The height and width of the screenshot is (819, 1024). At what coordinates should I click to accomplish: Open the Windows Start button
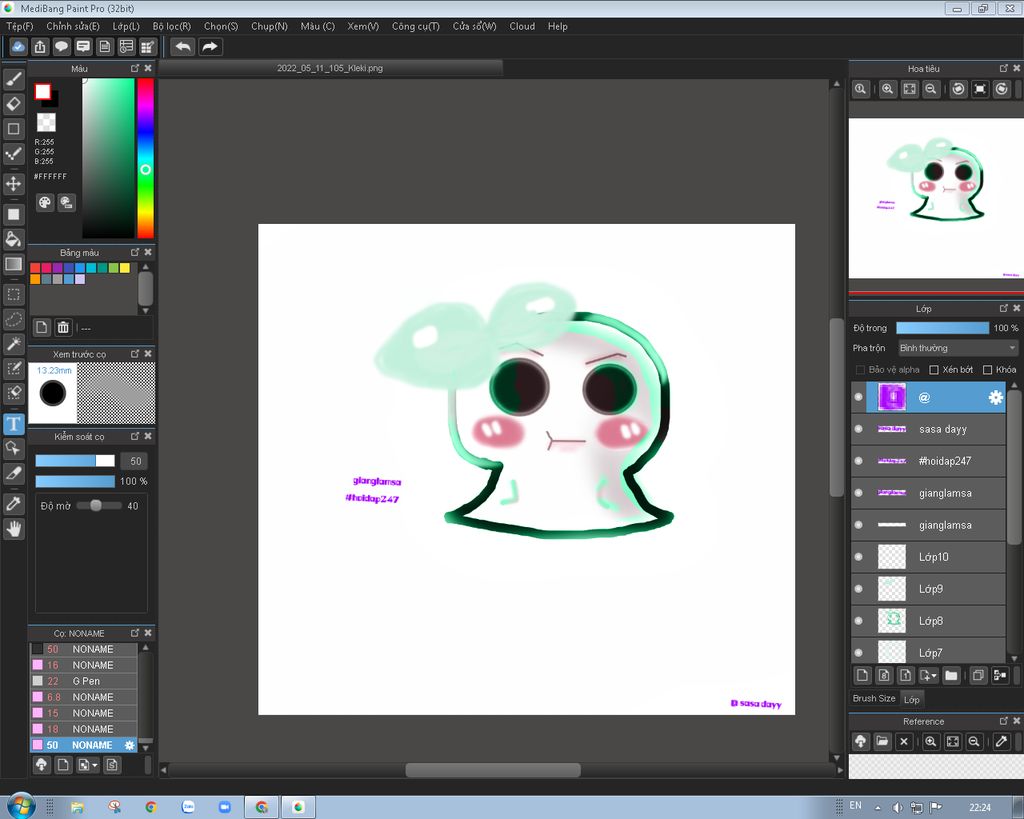(x=20, y=807)
